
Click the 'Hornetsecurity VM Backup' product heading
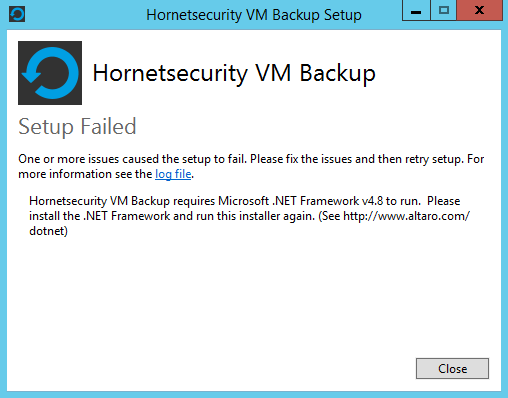[x=234, y=73]
